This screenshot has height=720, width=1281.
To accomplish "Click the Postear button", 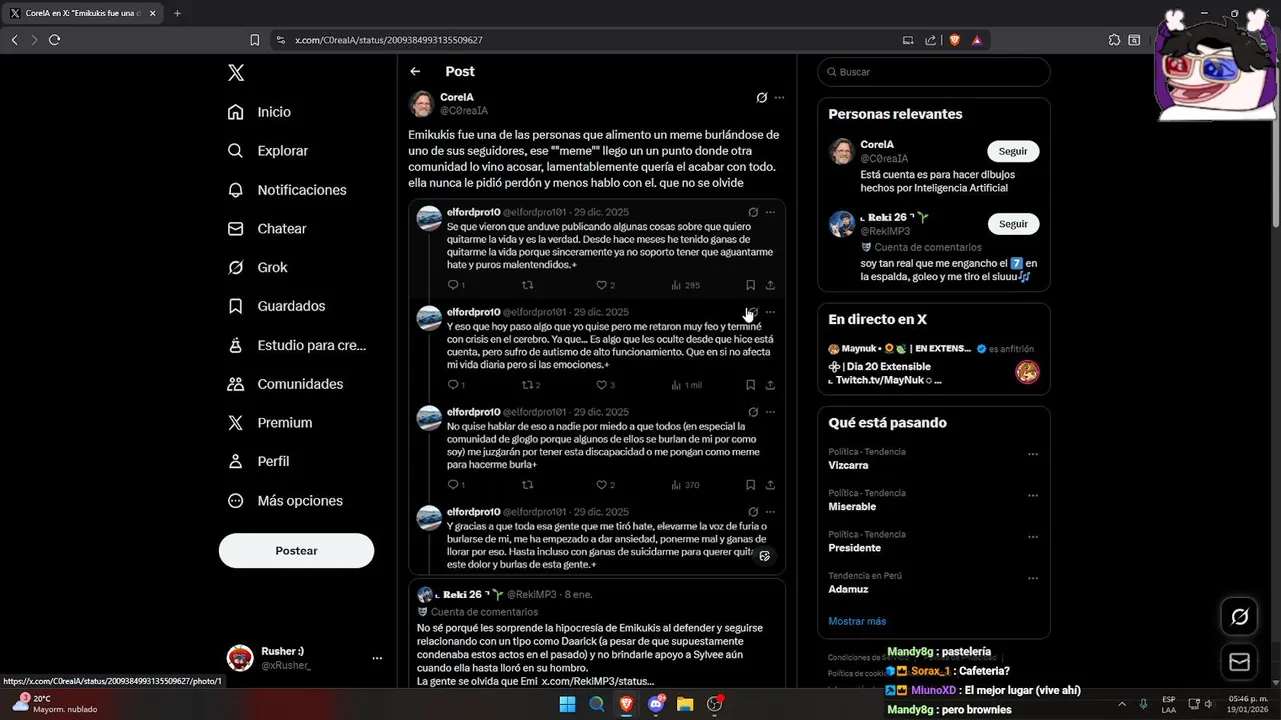I will click(296, 551).
